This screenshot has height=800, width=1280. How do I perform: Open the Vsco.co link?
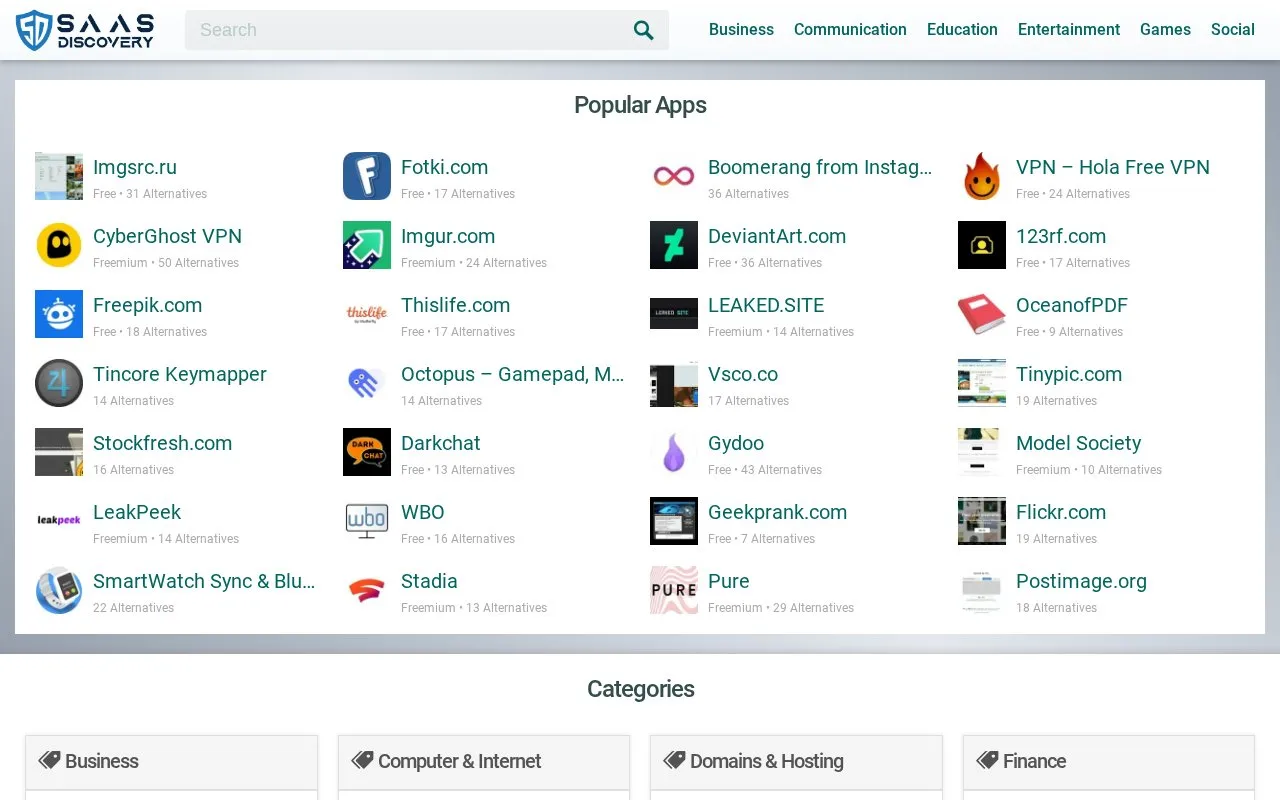click(x=743, y=374)
